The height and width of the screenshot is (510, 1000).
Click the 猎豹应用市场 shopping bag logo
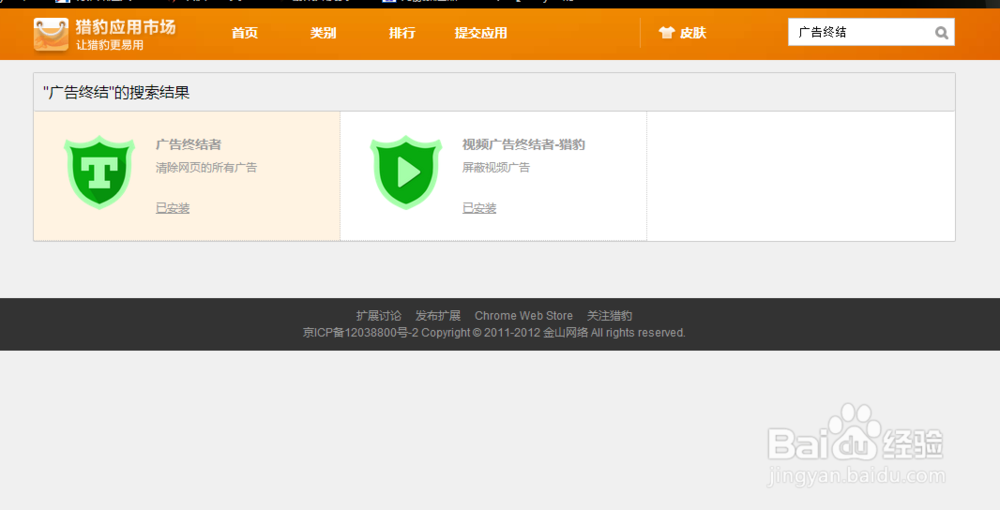(51, 34)
